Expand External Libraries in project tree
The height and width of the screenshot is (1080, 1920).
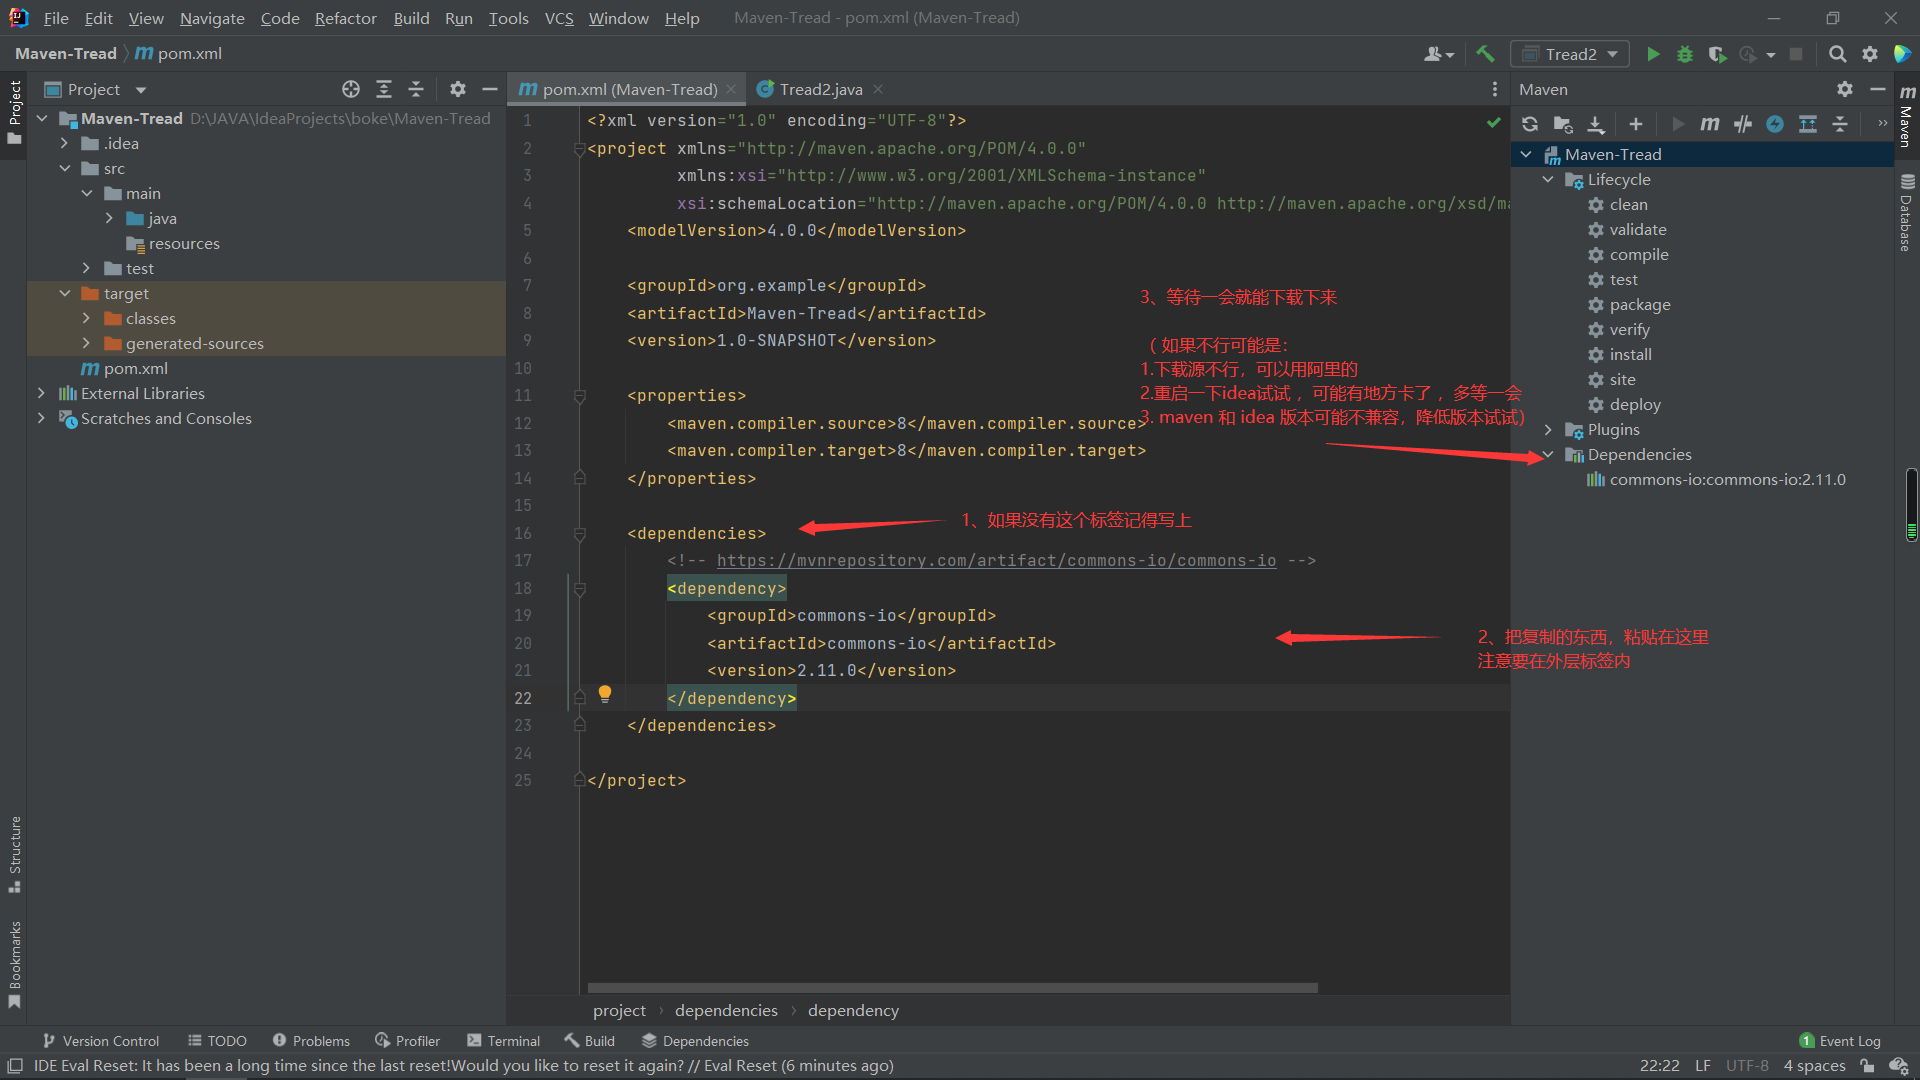point(41,394)
